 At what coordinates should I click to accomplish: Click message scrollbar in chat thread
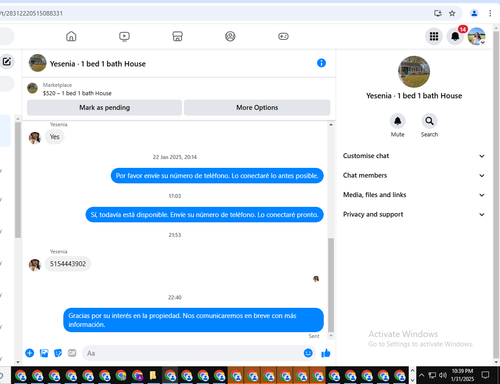[x=331, y=285]
